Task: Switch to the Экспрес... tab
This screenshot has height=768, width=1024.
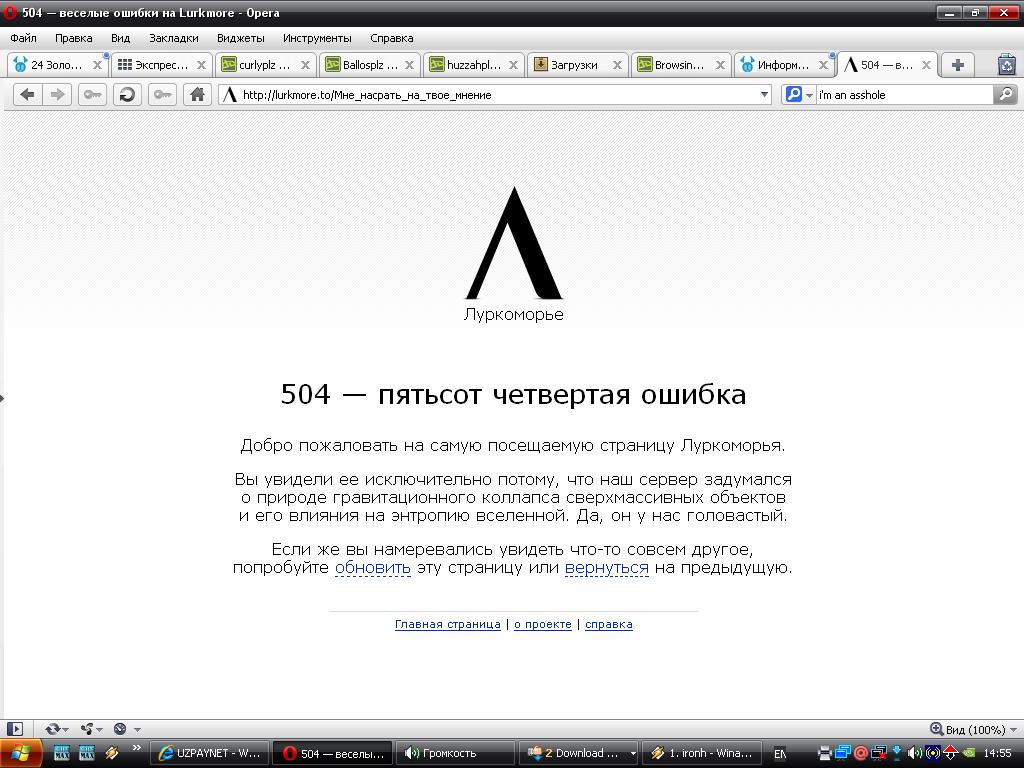Action: point(161,65)
